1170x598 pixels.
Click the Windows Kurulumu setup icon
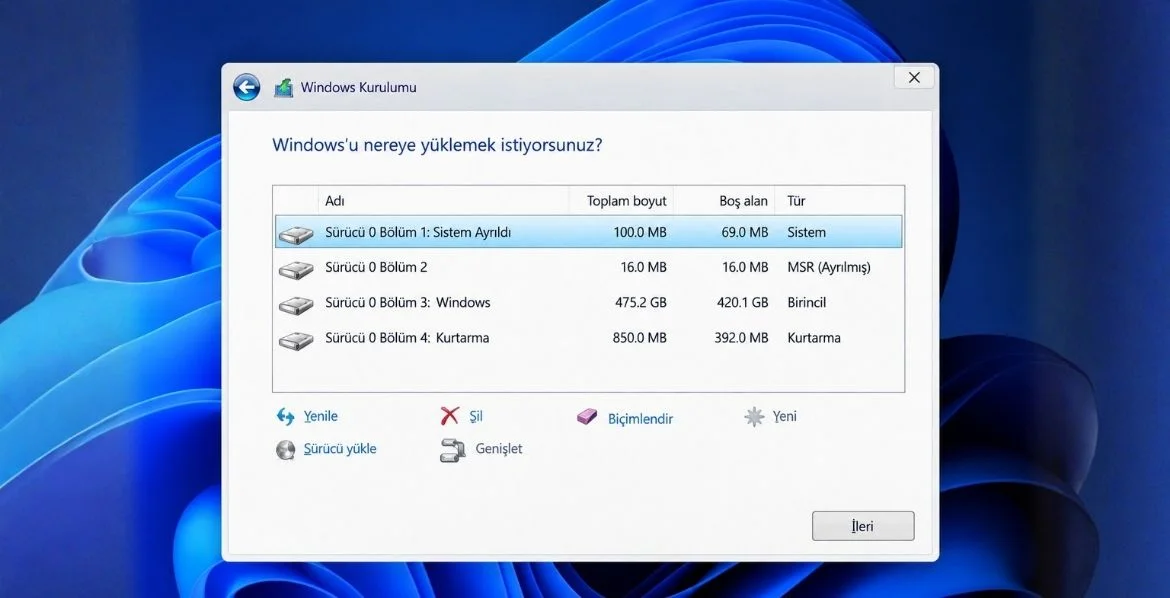(284, 87)
